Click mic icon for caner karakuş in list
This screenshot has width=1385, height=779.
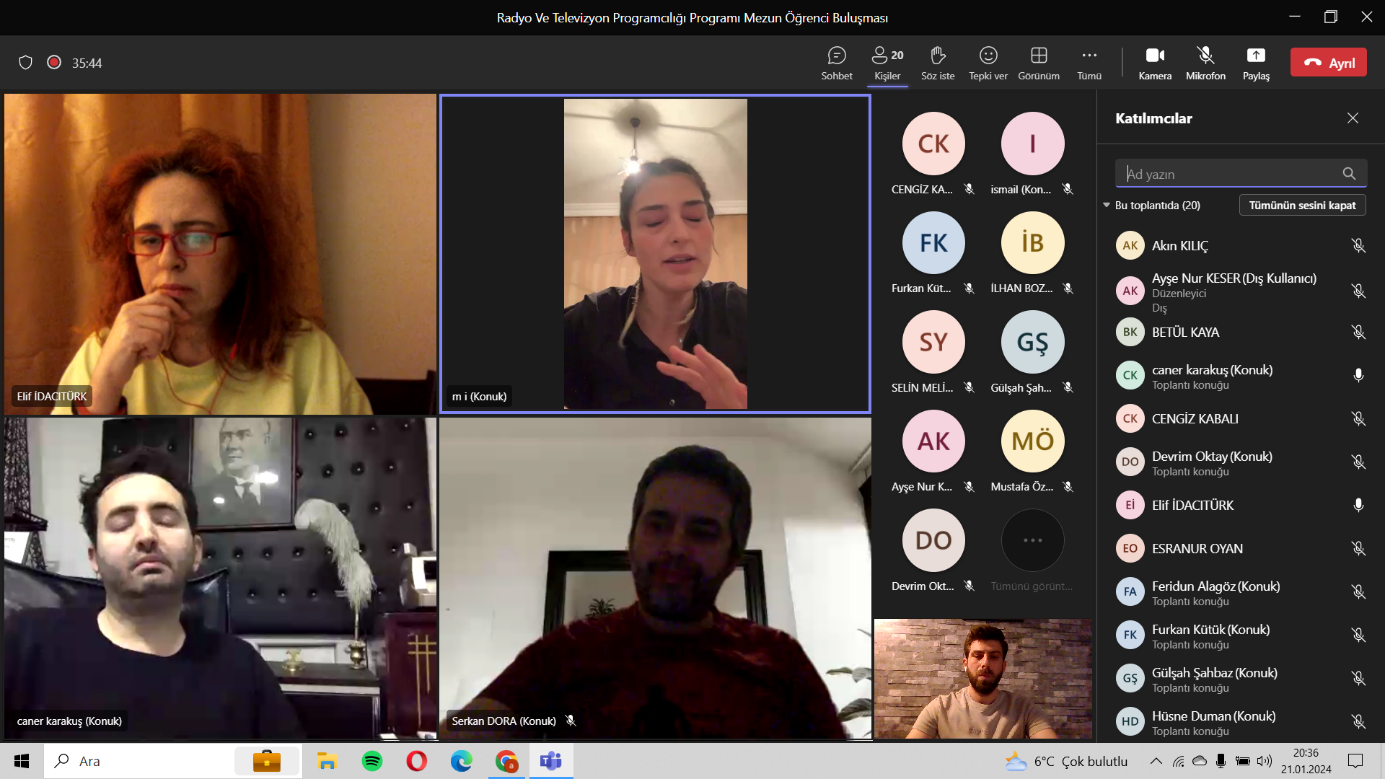(1358, 376)
